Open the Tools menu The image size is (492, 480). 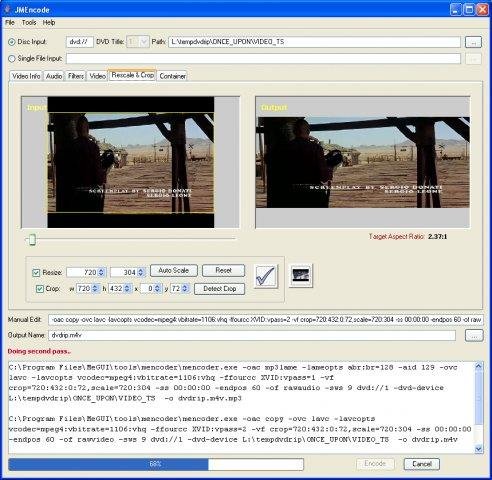[x=29, y=23]
